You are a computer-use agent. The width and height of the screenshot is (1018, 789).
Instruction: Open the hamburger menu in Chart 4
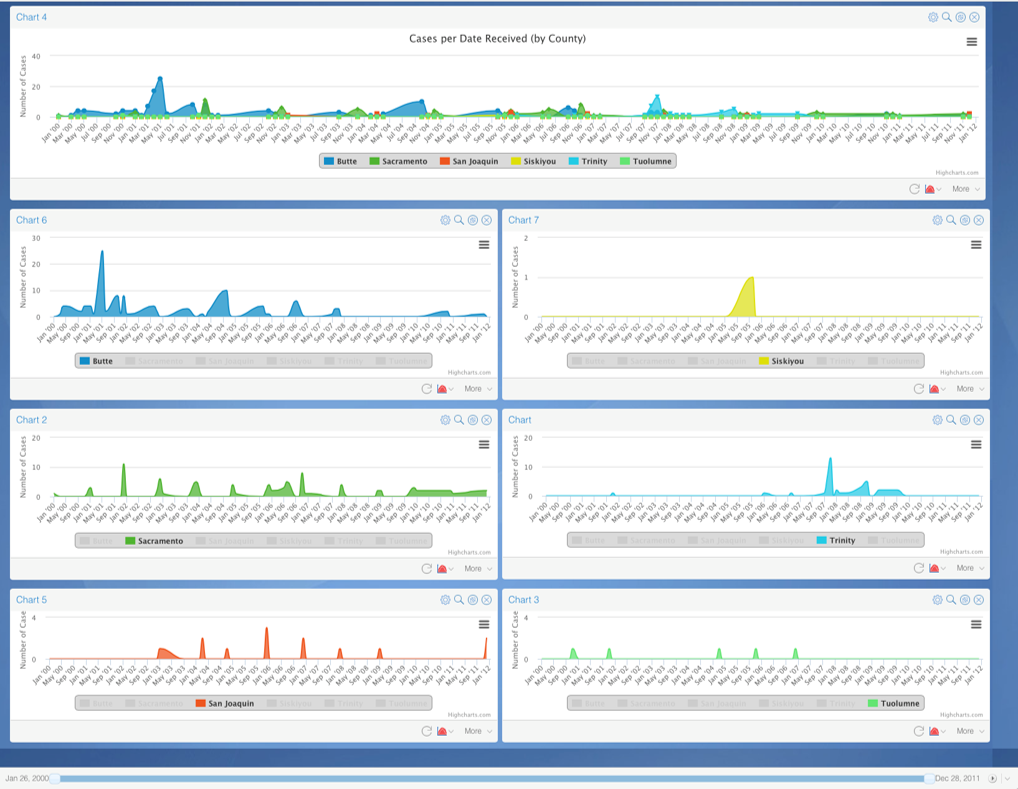[971, 42]
